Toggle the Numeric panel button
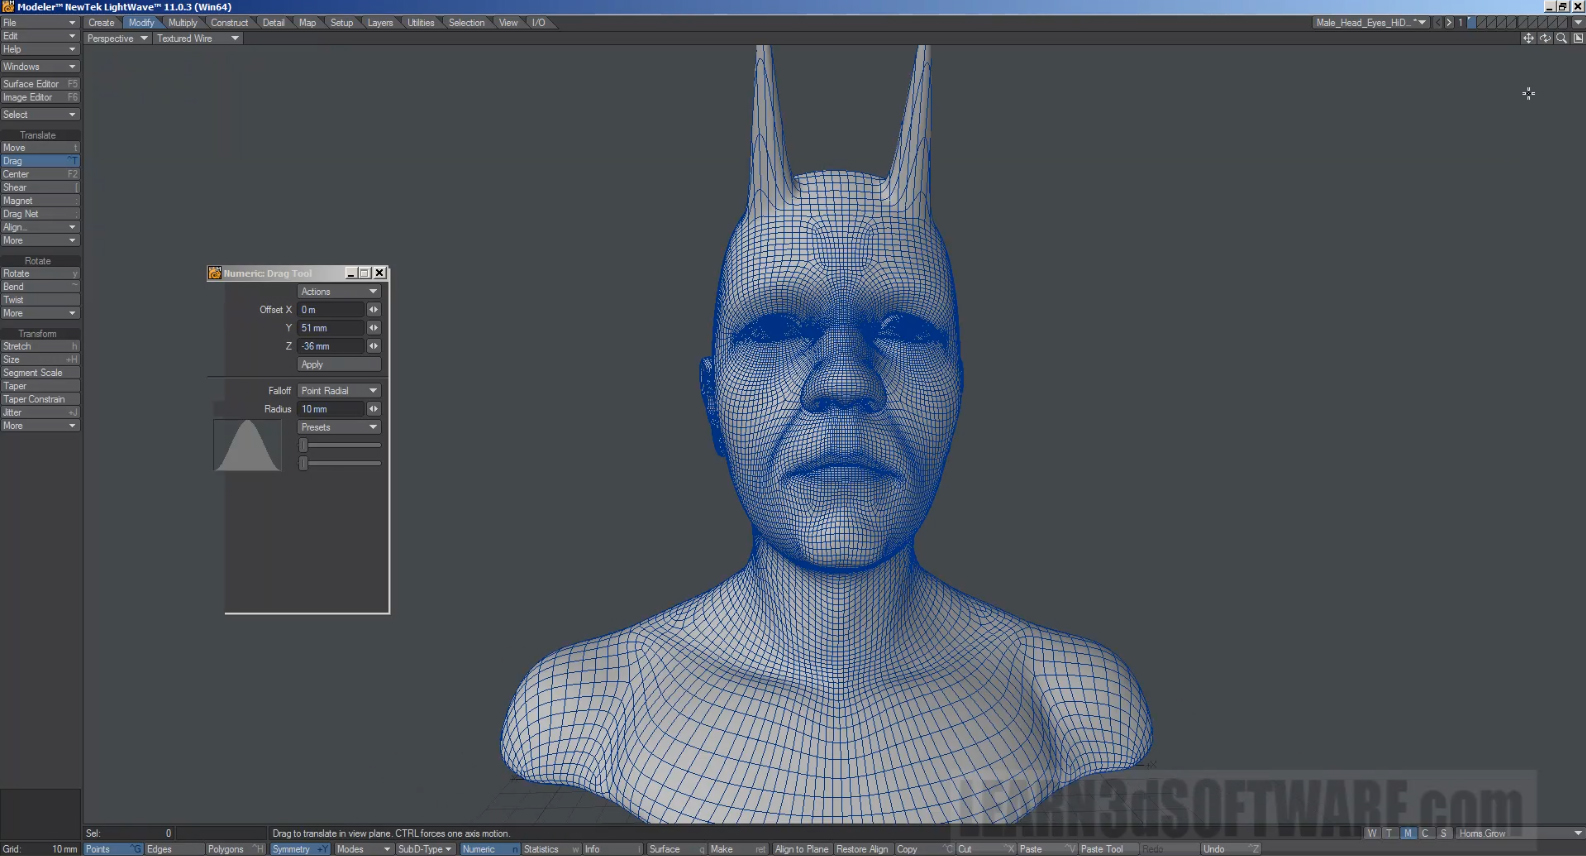Image resolution: width=1586 pixels, height=856 pixels. pyautogui.click(x=490, y=849)
